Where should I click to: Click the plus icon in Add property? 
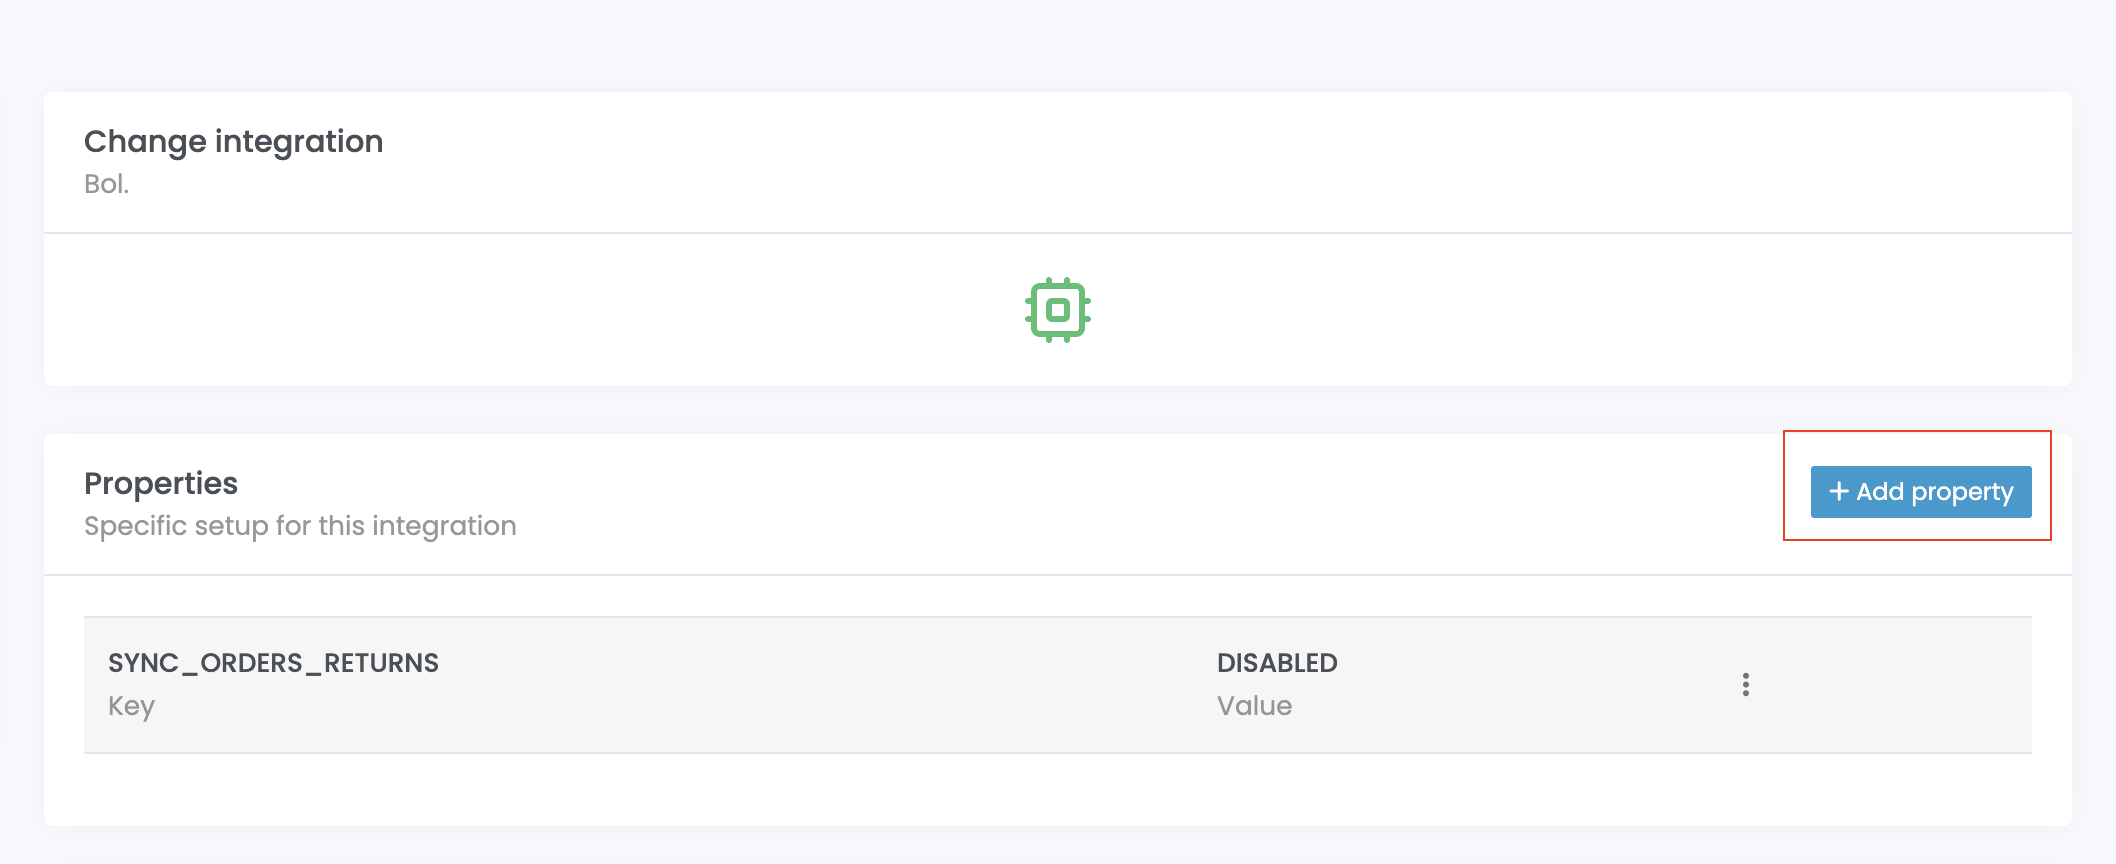point(1838,492)
